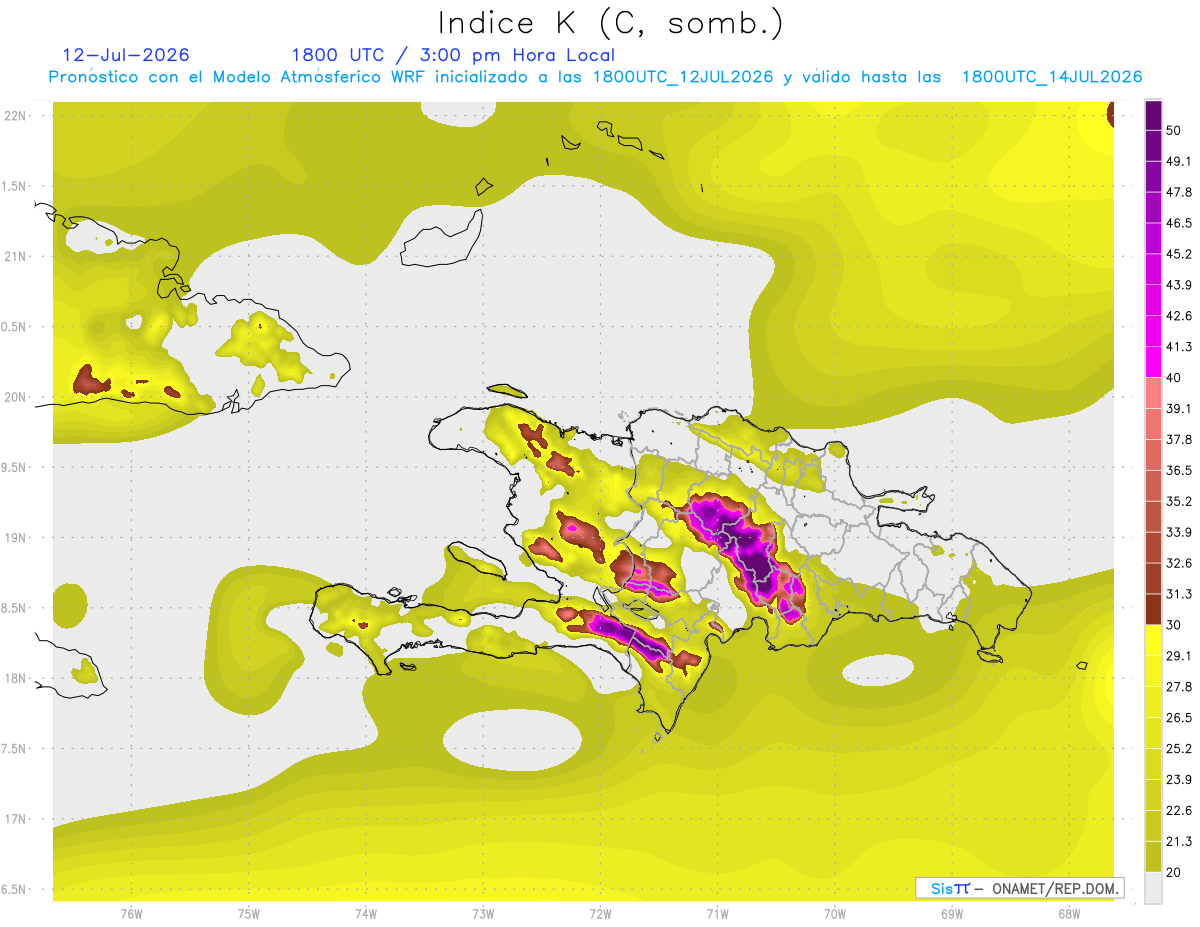Click the 12-Jul-2026 date label
The height and width of the screenshot is (927, 1200).
point(125,55)
